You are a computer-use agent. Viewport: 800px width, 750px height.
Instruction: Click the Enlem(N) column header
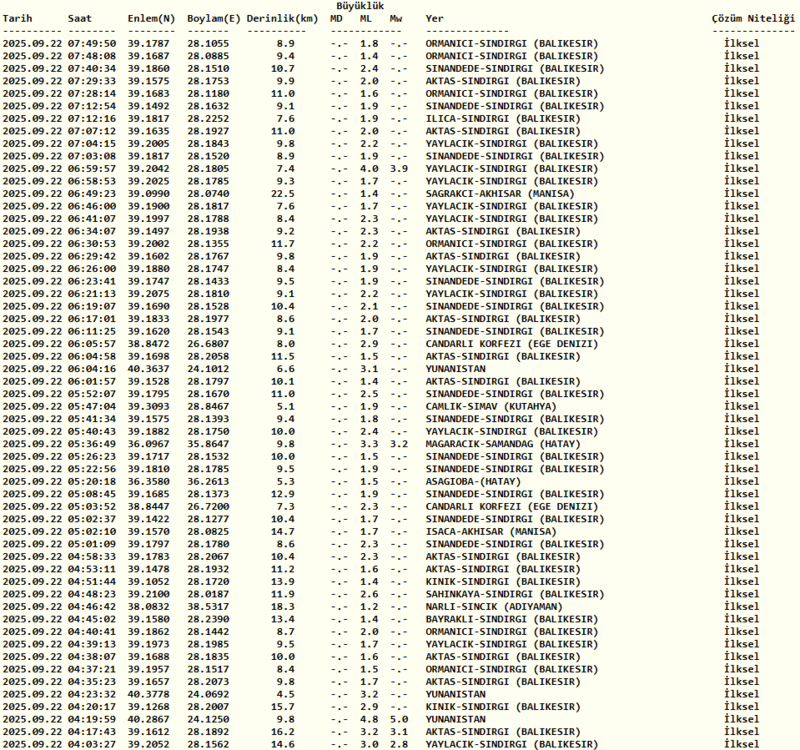[150, 19]
